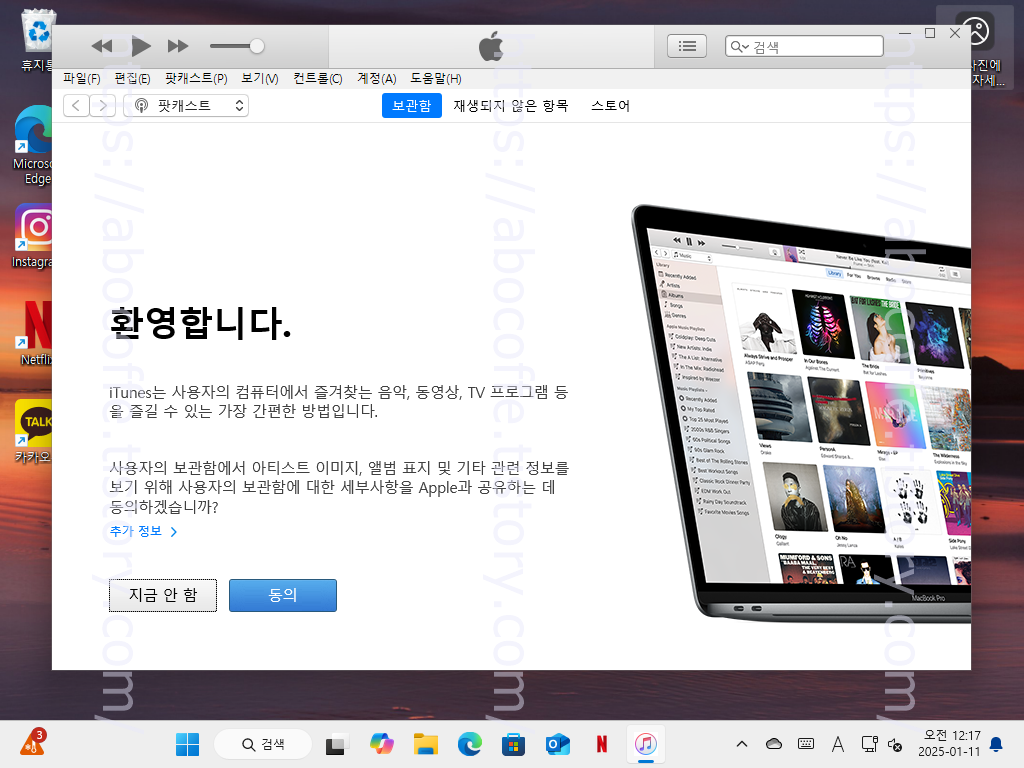The image size is (1024, 768).
Task: Toggle the IME language indicator A
Action: coord(838,744)
